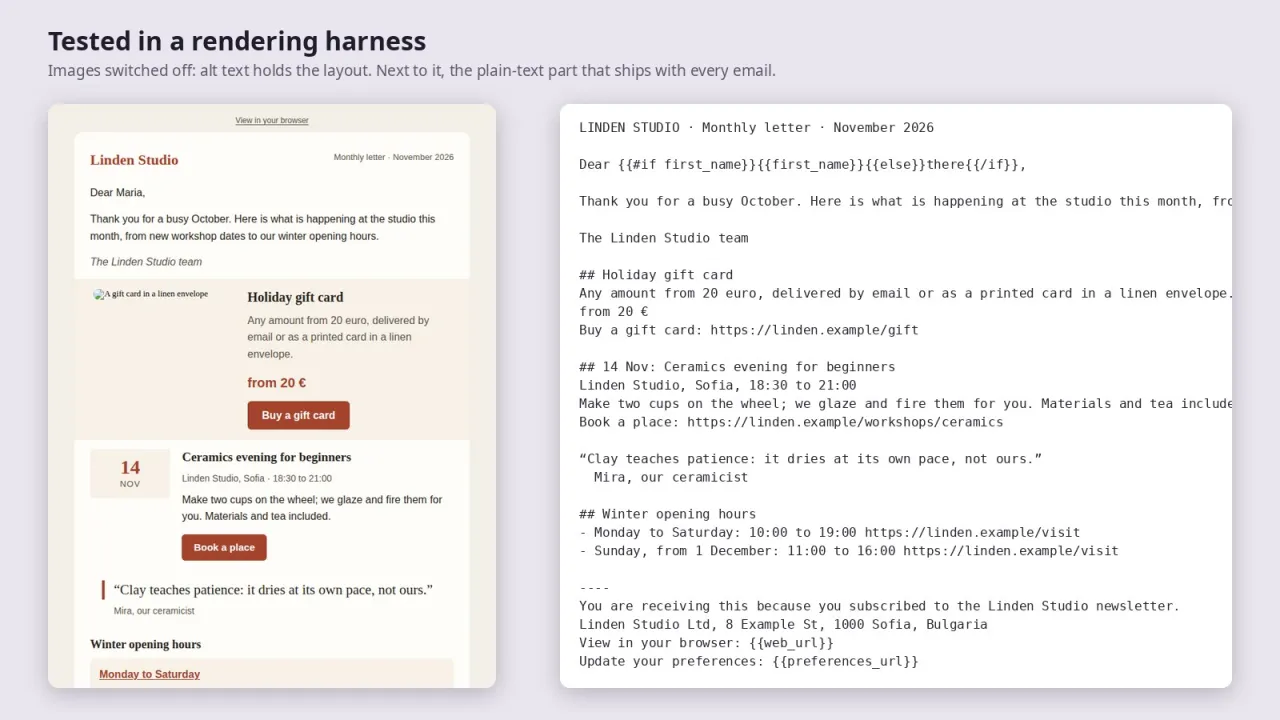Screen dimensions: 1280x720
Task: Click the Clay teaches patience quote in email
Action: pos(273,590)
